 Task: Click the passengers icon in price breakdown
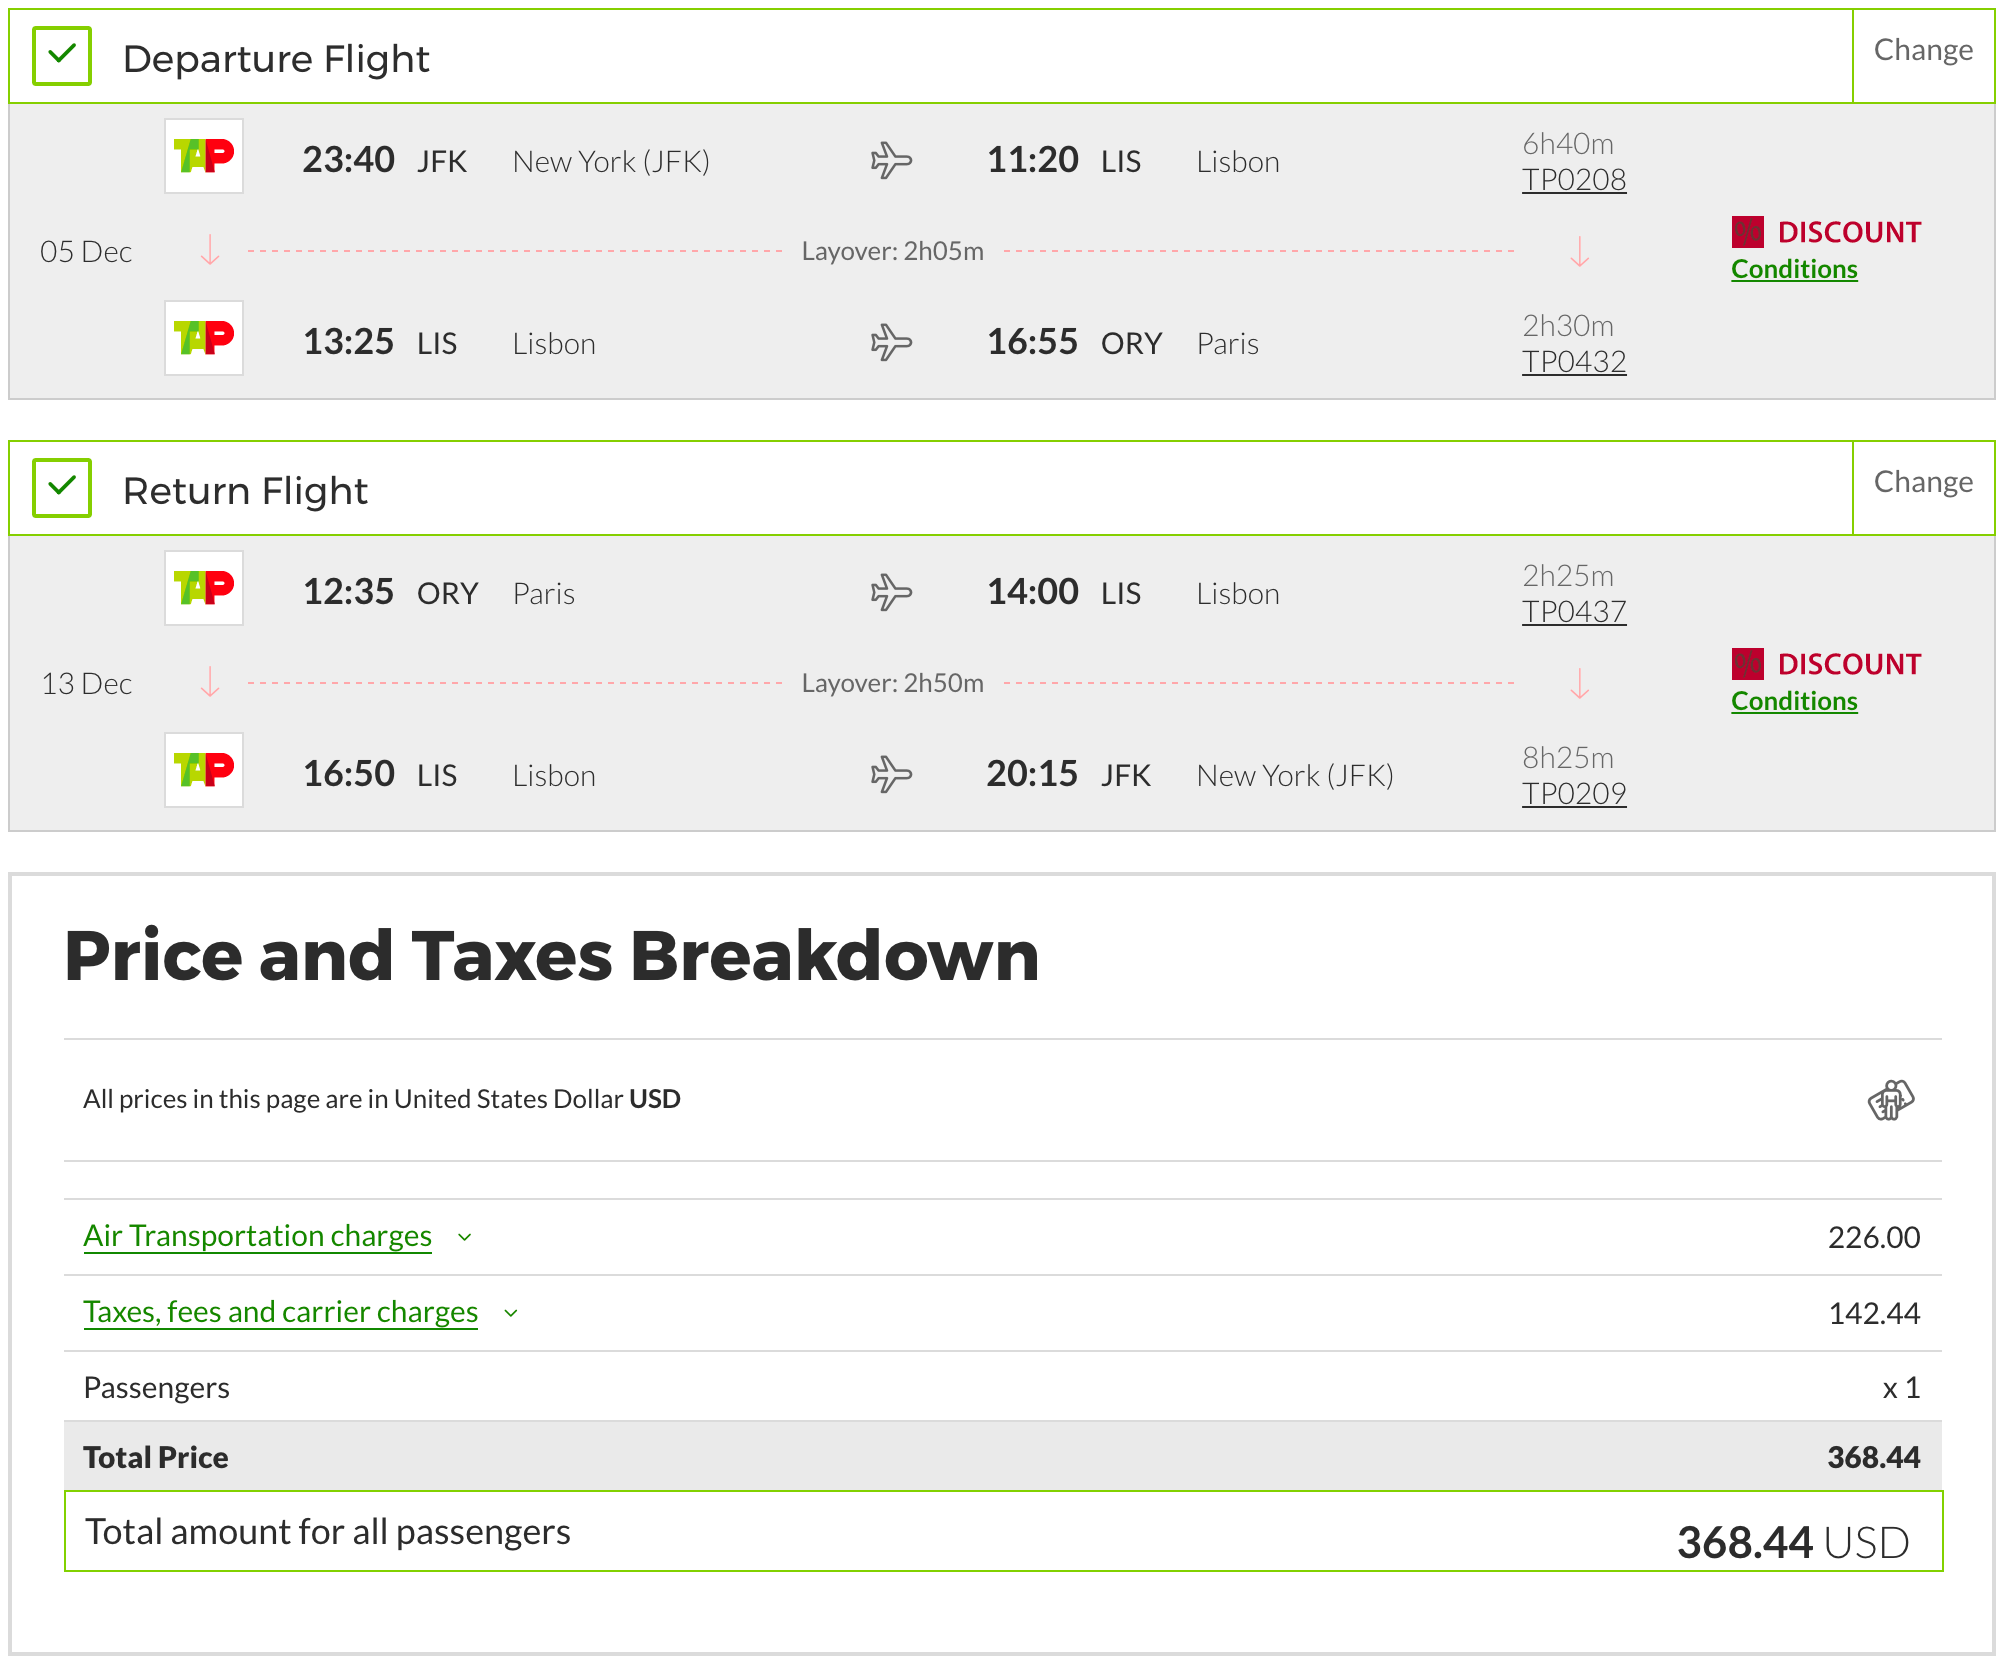tap(1890, 1100)
